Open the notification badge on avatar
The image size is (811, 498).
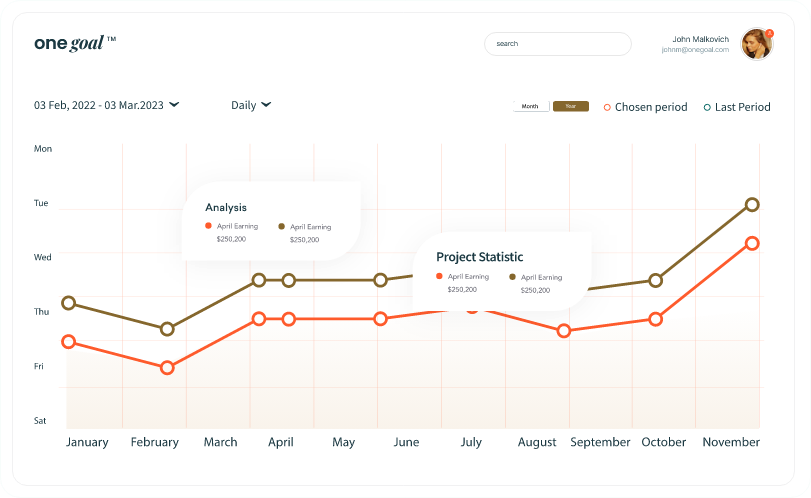click(x=770, y=33)
